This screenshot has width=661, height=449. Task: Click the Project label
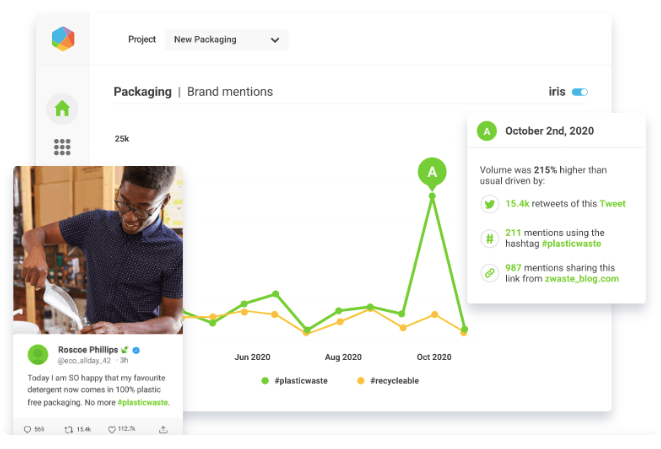coord(142,39)
